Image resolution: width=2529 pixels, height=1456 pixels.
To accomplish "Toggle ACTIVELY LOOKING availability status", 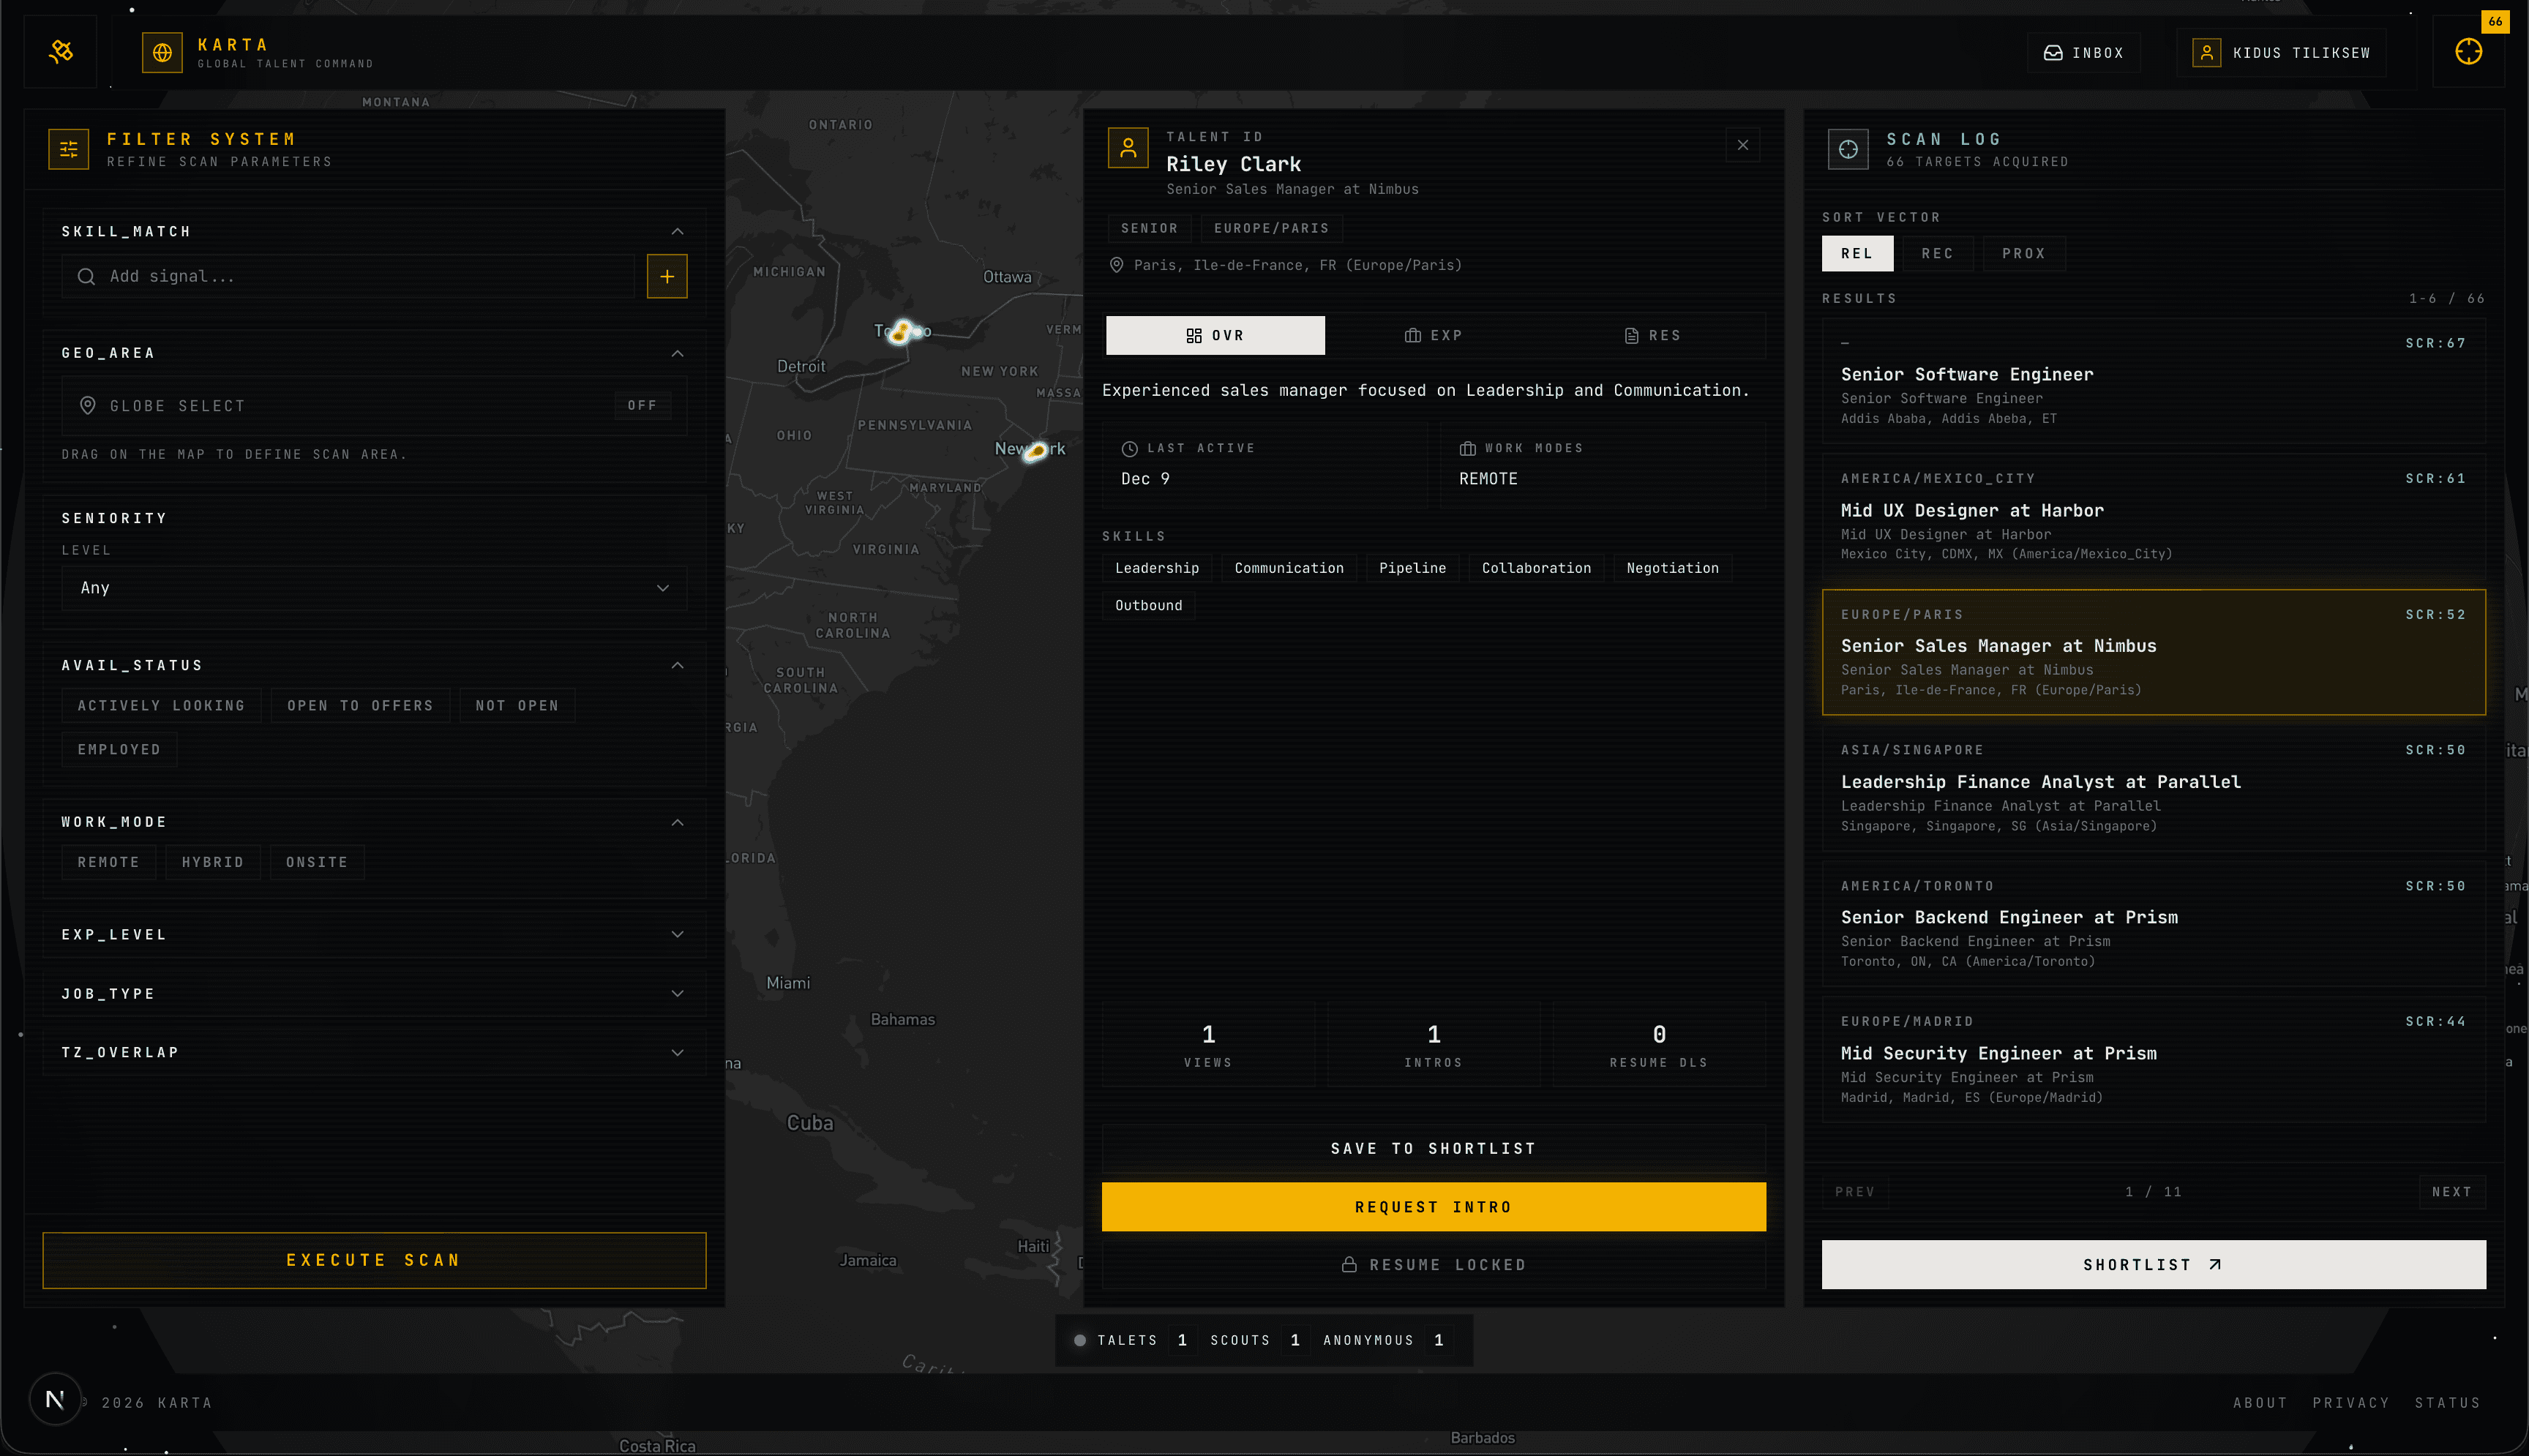I will [x=161, y=705].
